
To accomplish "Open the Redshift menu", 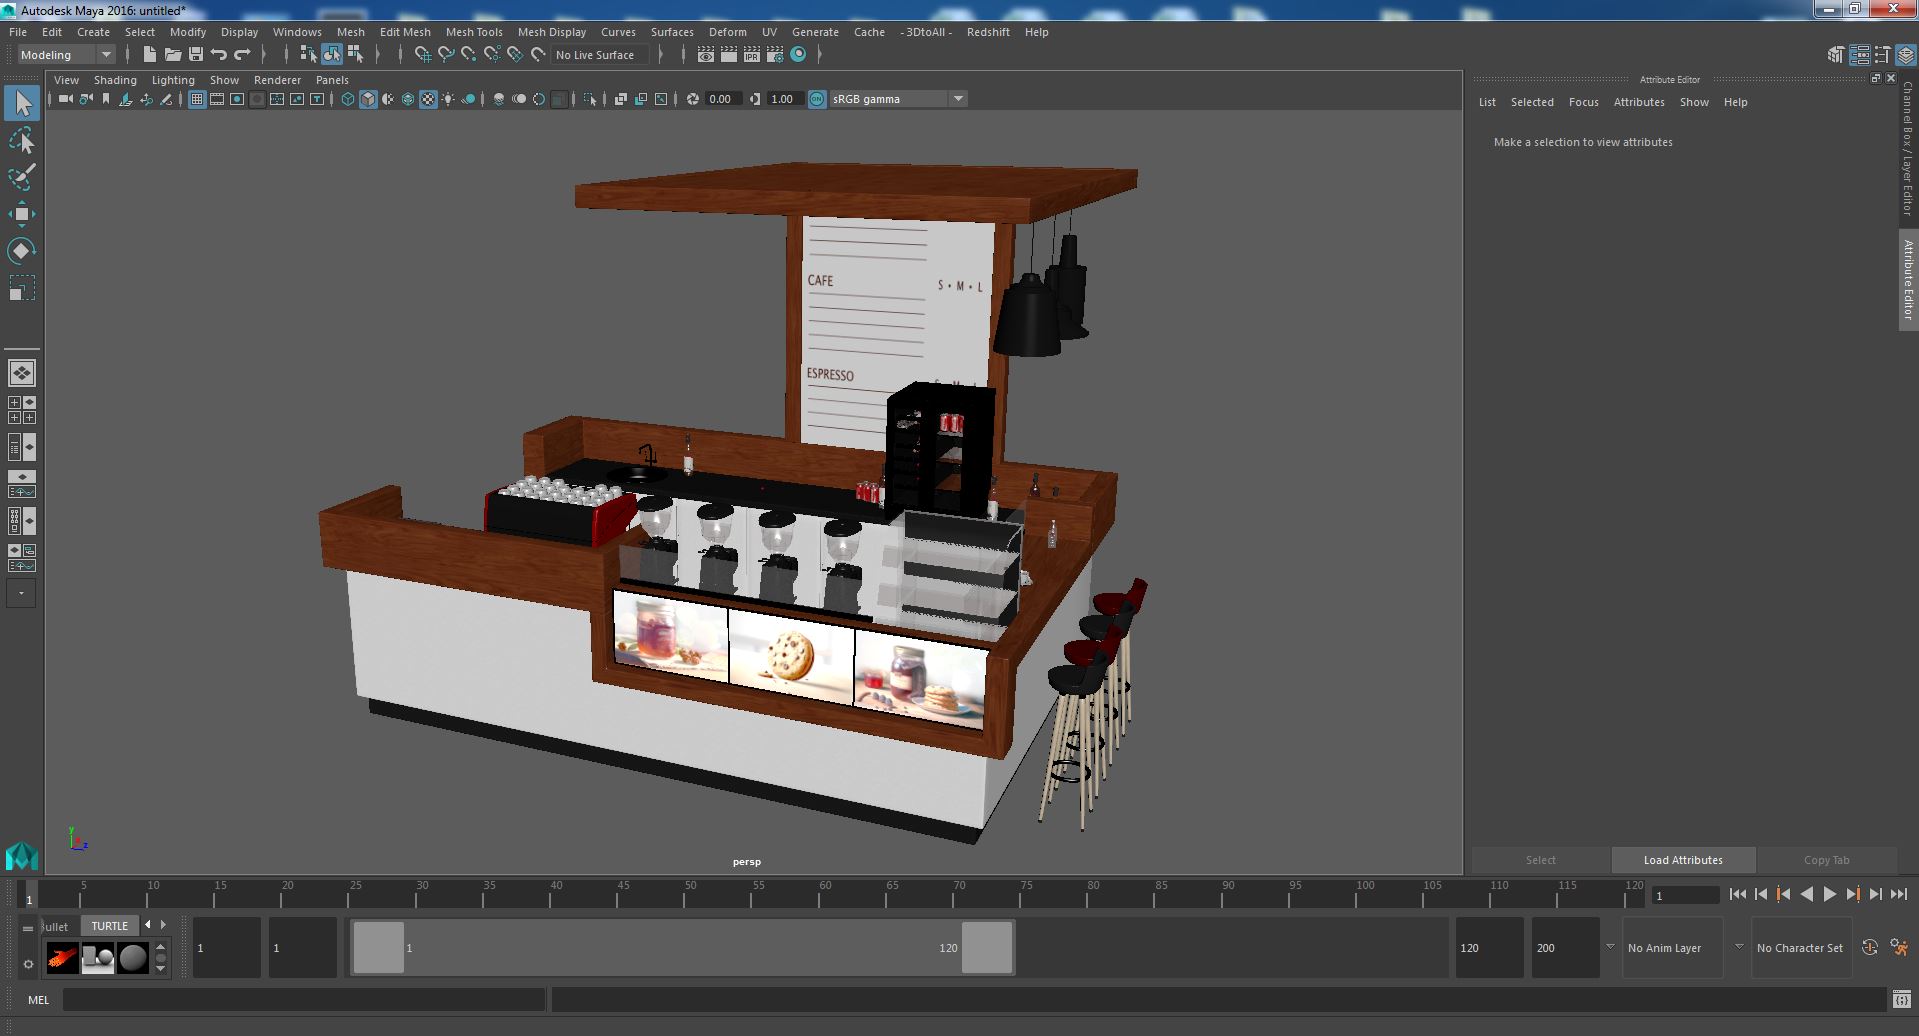I will pyautogui.click(x=988, y=32).
